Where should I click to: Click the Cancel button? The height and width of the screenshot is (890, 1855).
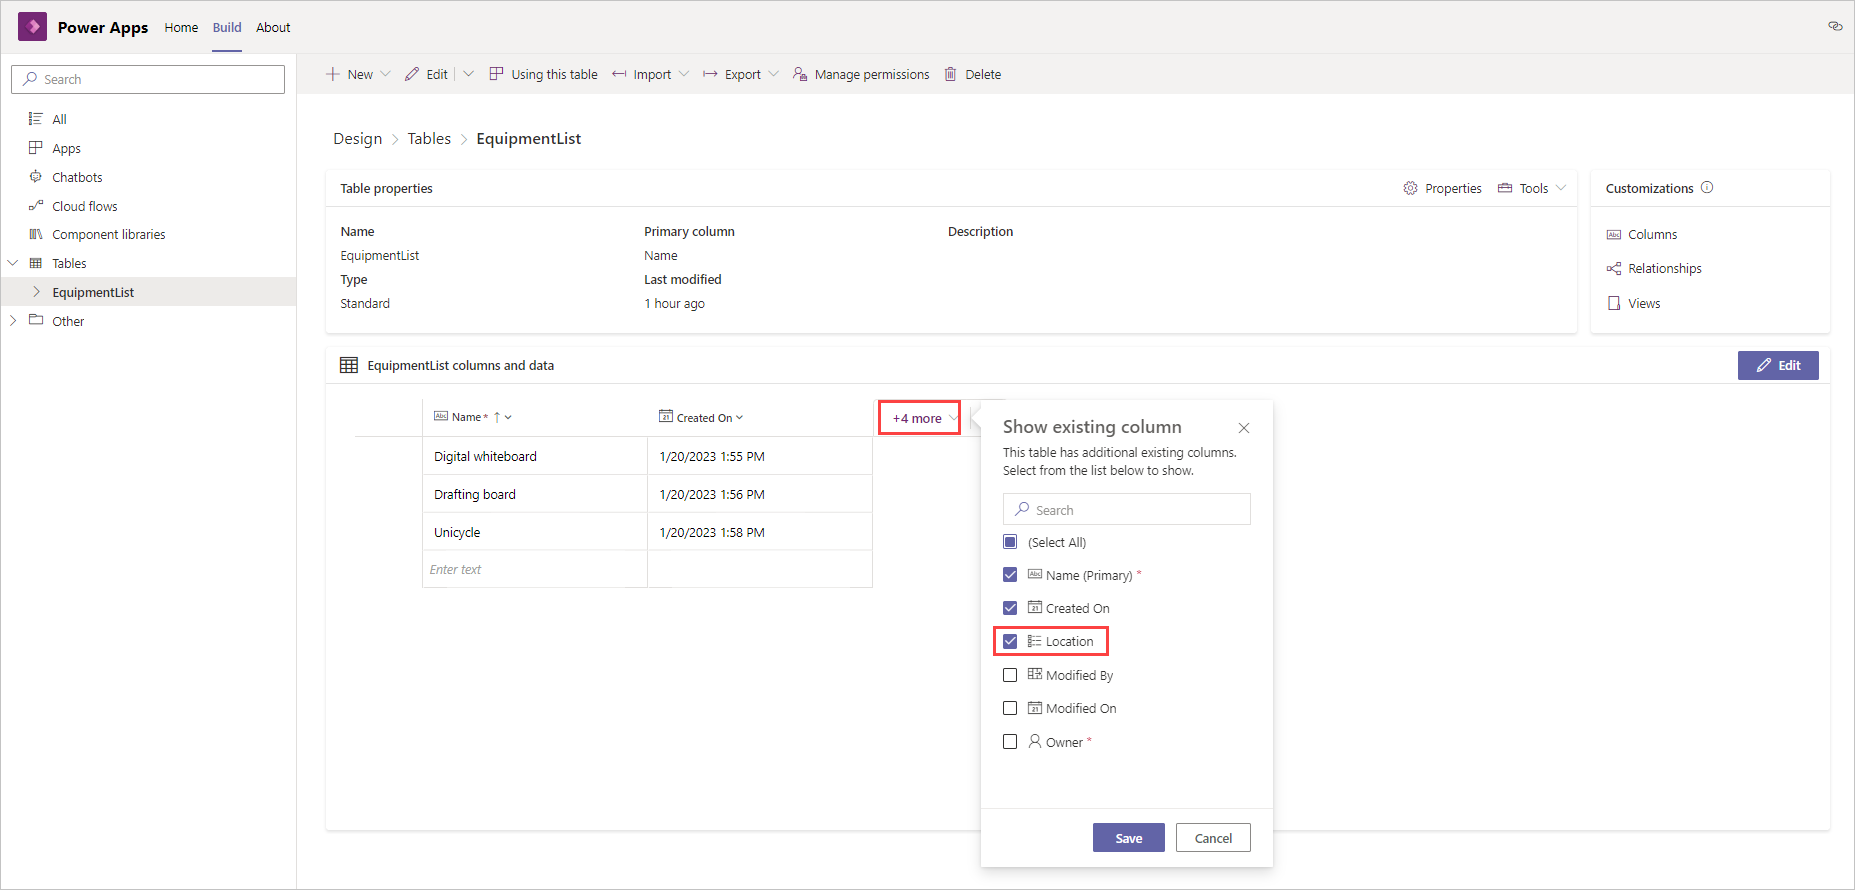point(1213,838)
